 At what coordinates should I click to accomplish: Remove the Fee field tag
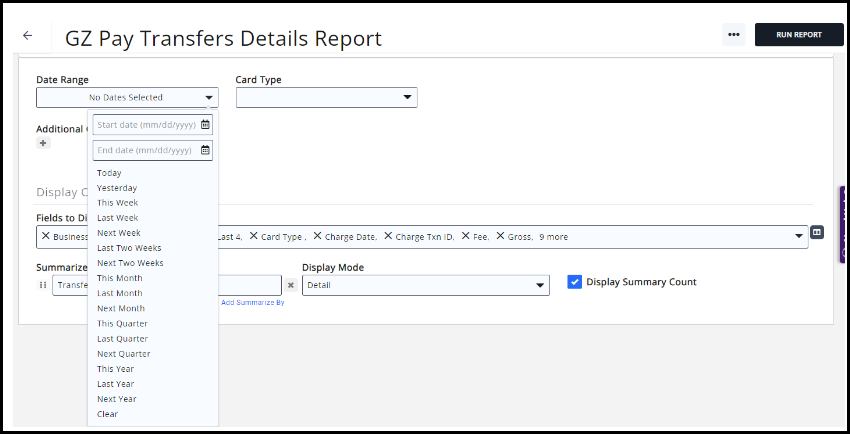click(x=465, y=237)
